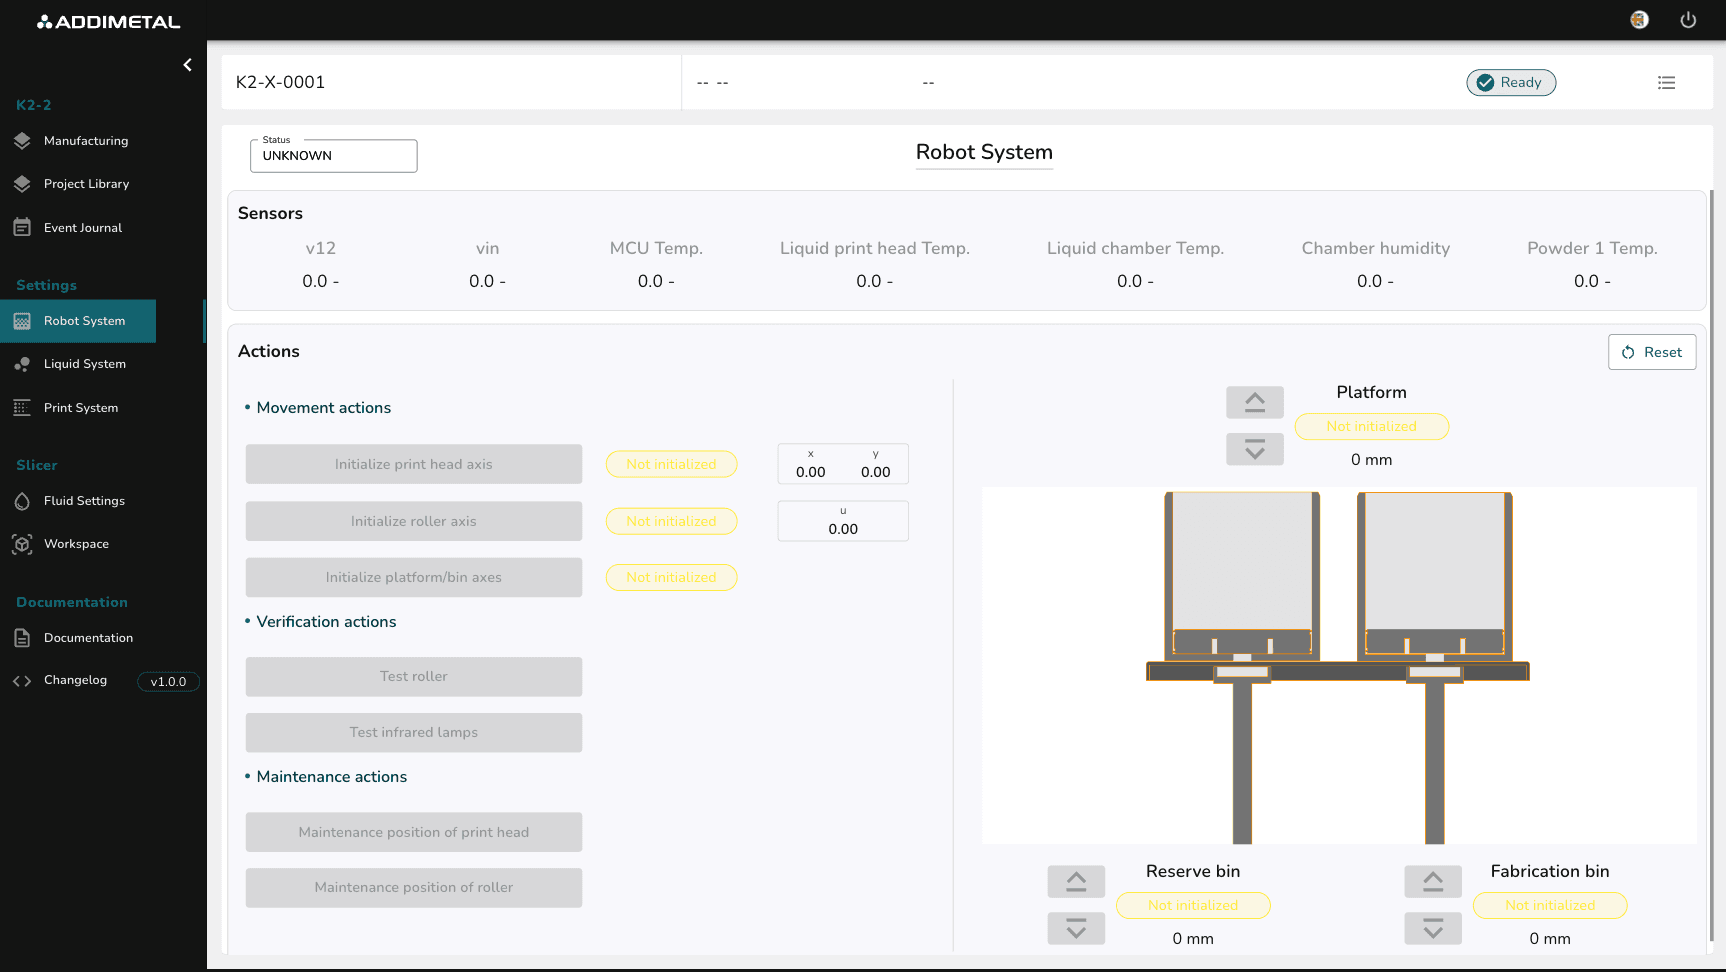1726x972 pixels.
Task: Click the Fluid Settings icon under Slicer
Action: click(22, 501)
